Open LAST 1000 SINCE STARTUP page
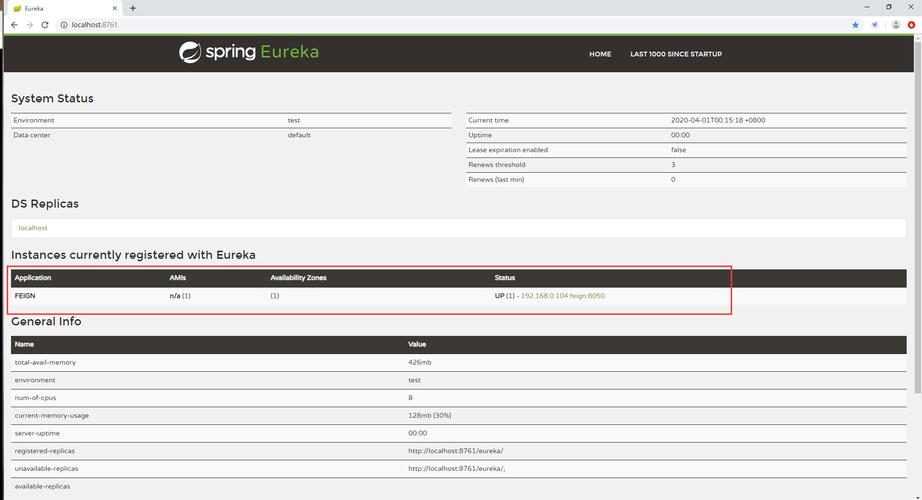The image size is (922, 500). pyautogui.click(x=676, y=54)
